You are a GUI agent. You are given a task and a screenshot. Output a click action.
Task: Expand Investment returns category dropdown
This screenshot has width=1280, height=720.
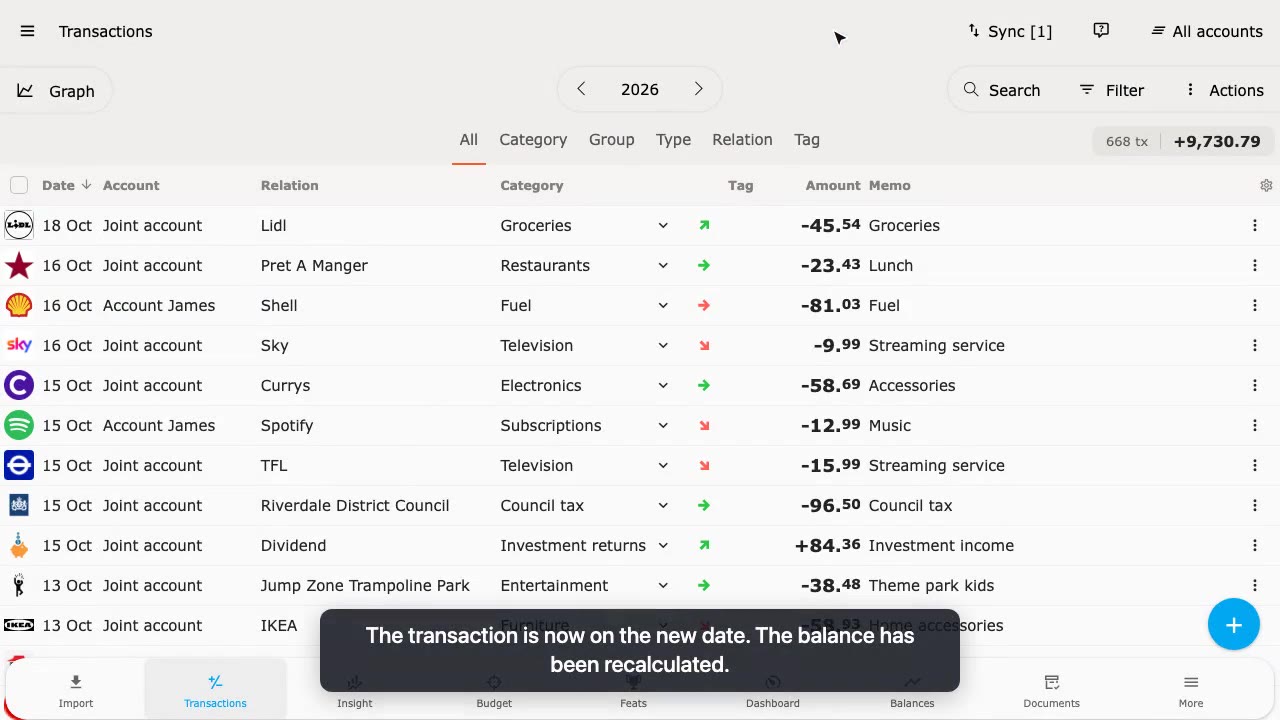coord(663,545)
